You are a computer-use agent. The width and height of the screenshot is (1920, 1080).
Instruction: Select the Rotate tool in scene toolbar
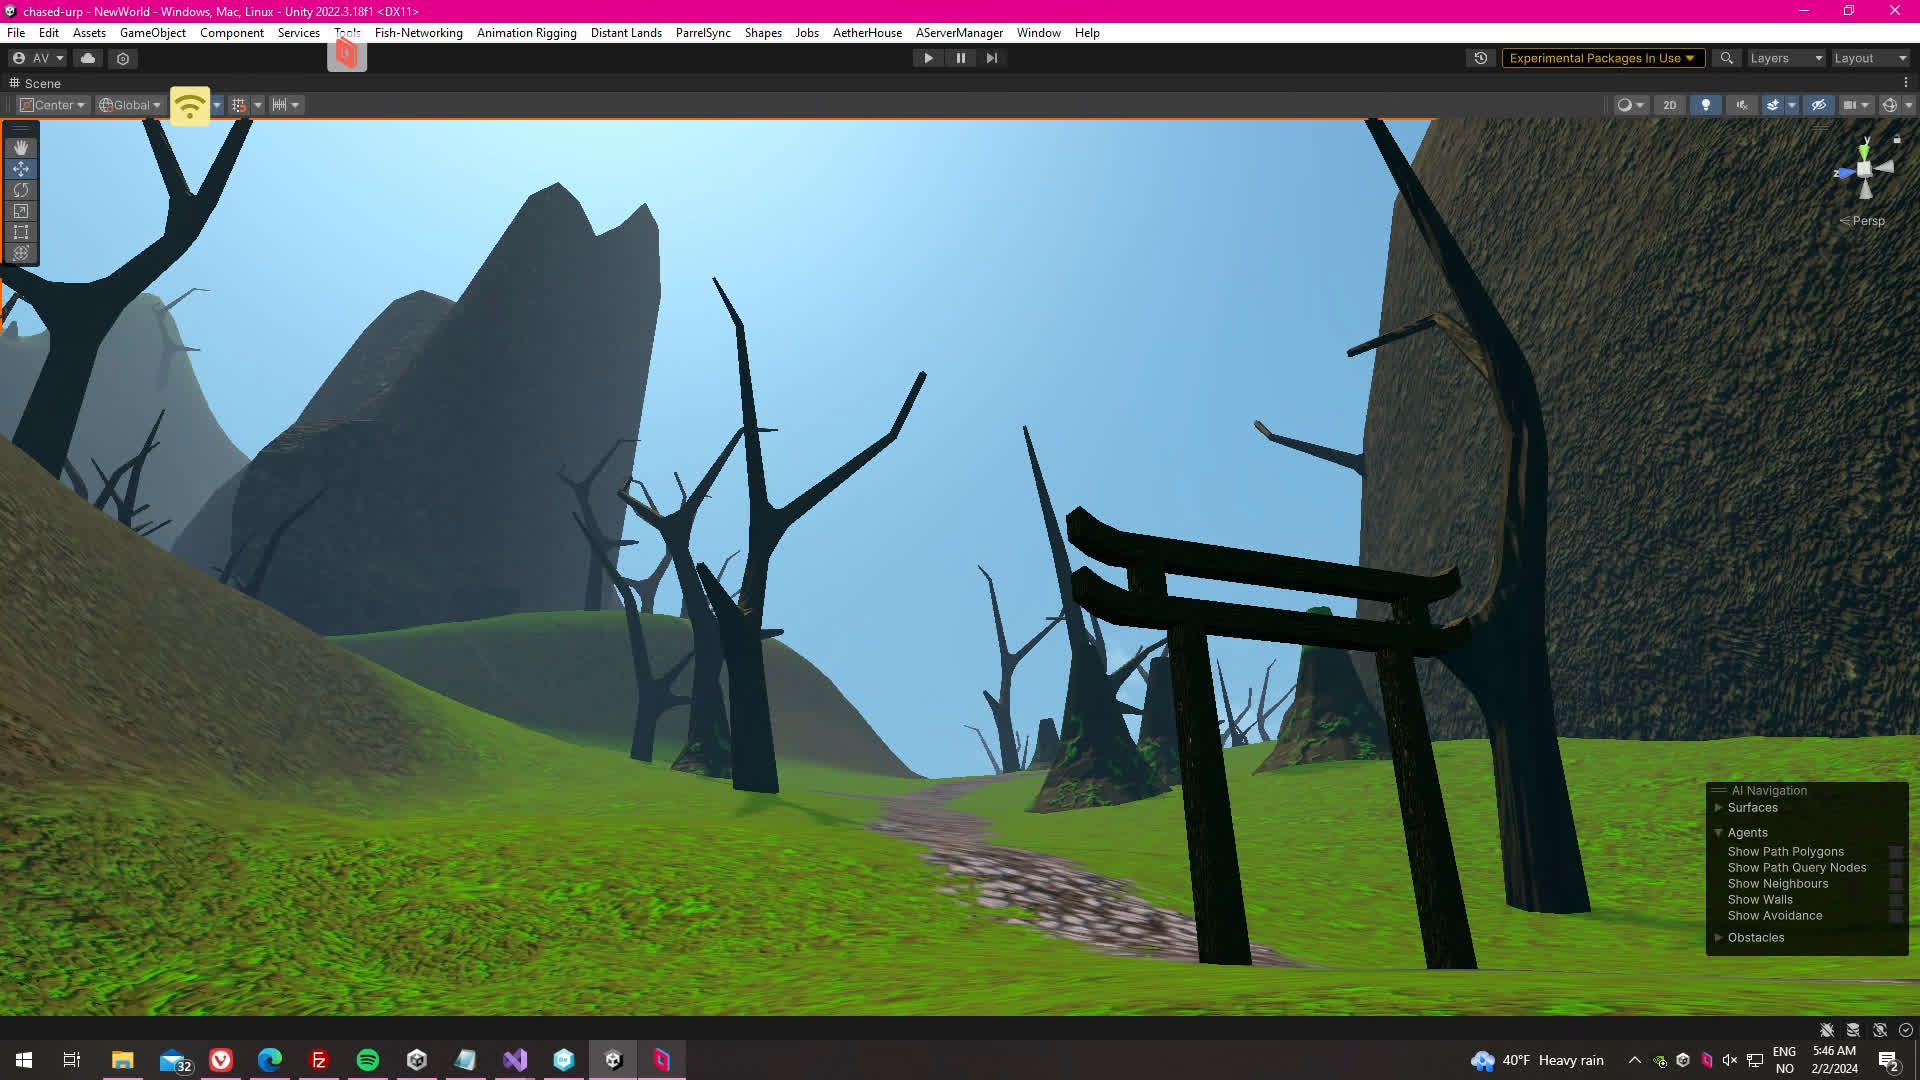(21, 190)
